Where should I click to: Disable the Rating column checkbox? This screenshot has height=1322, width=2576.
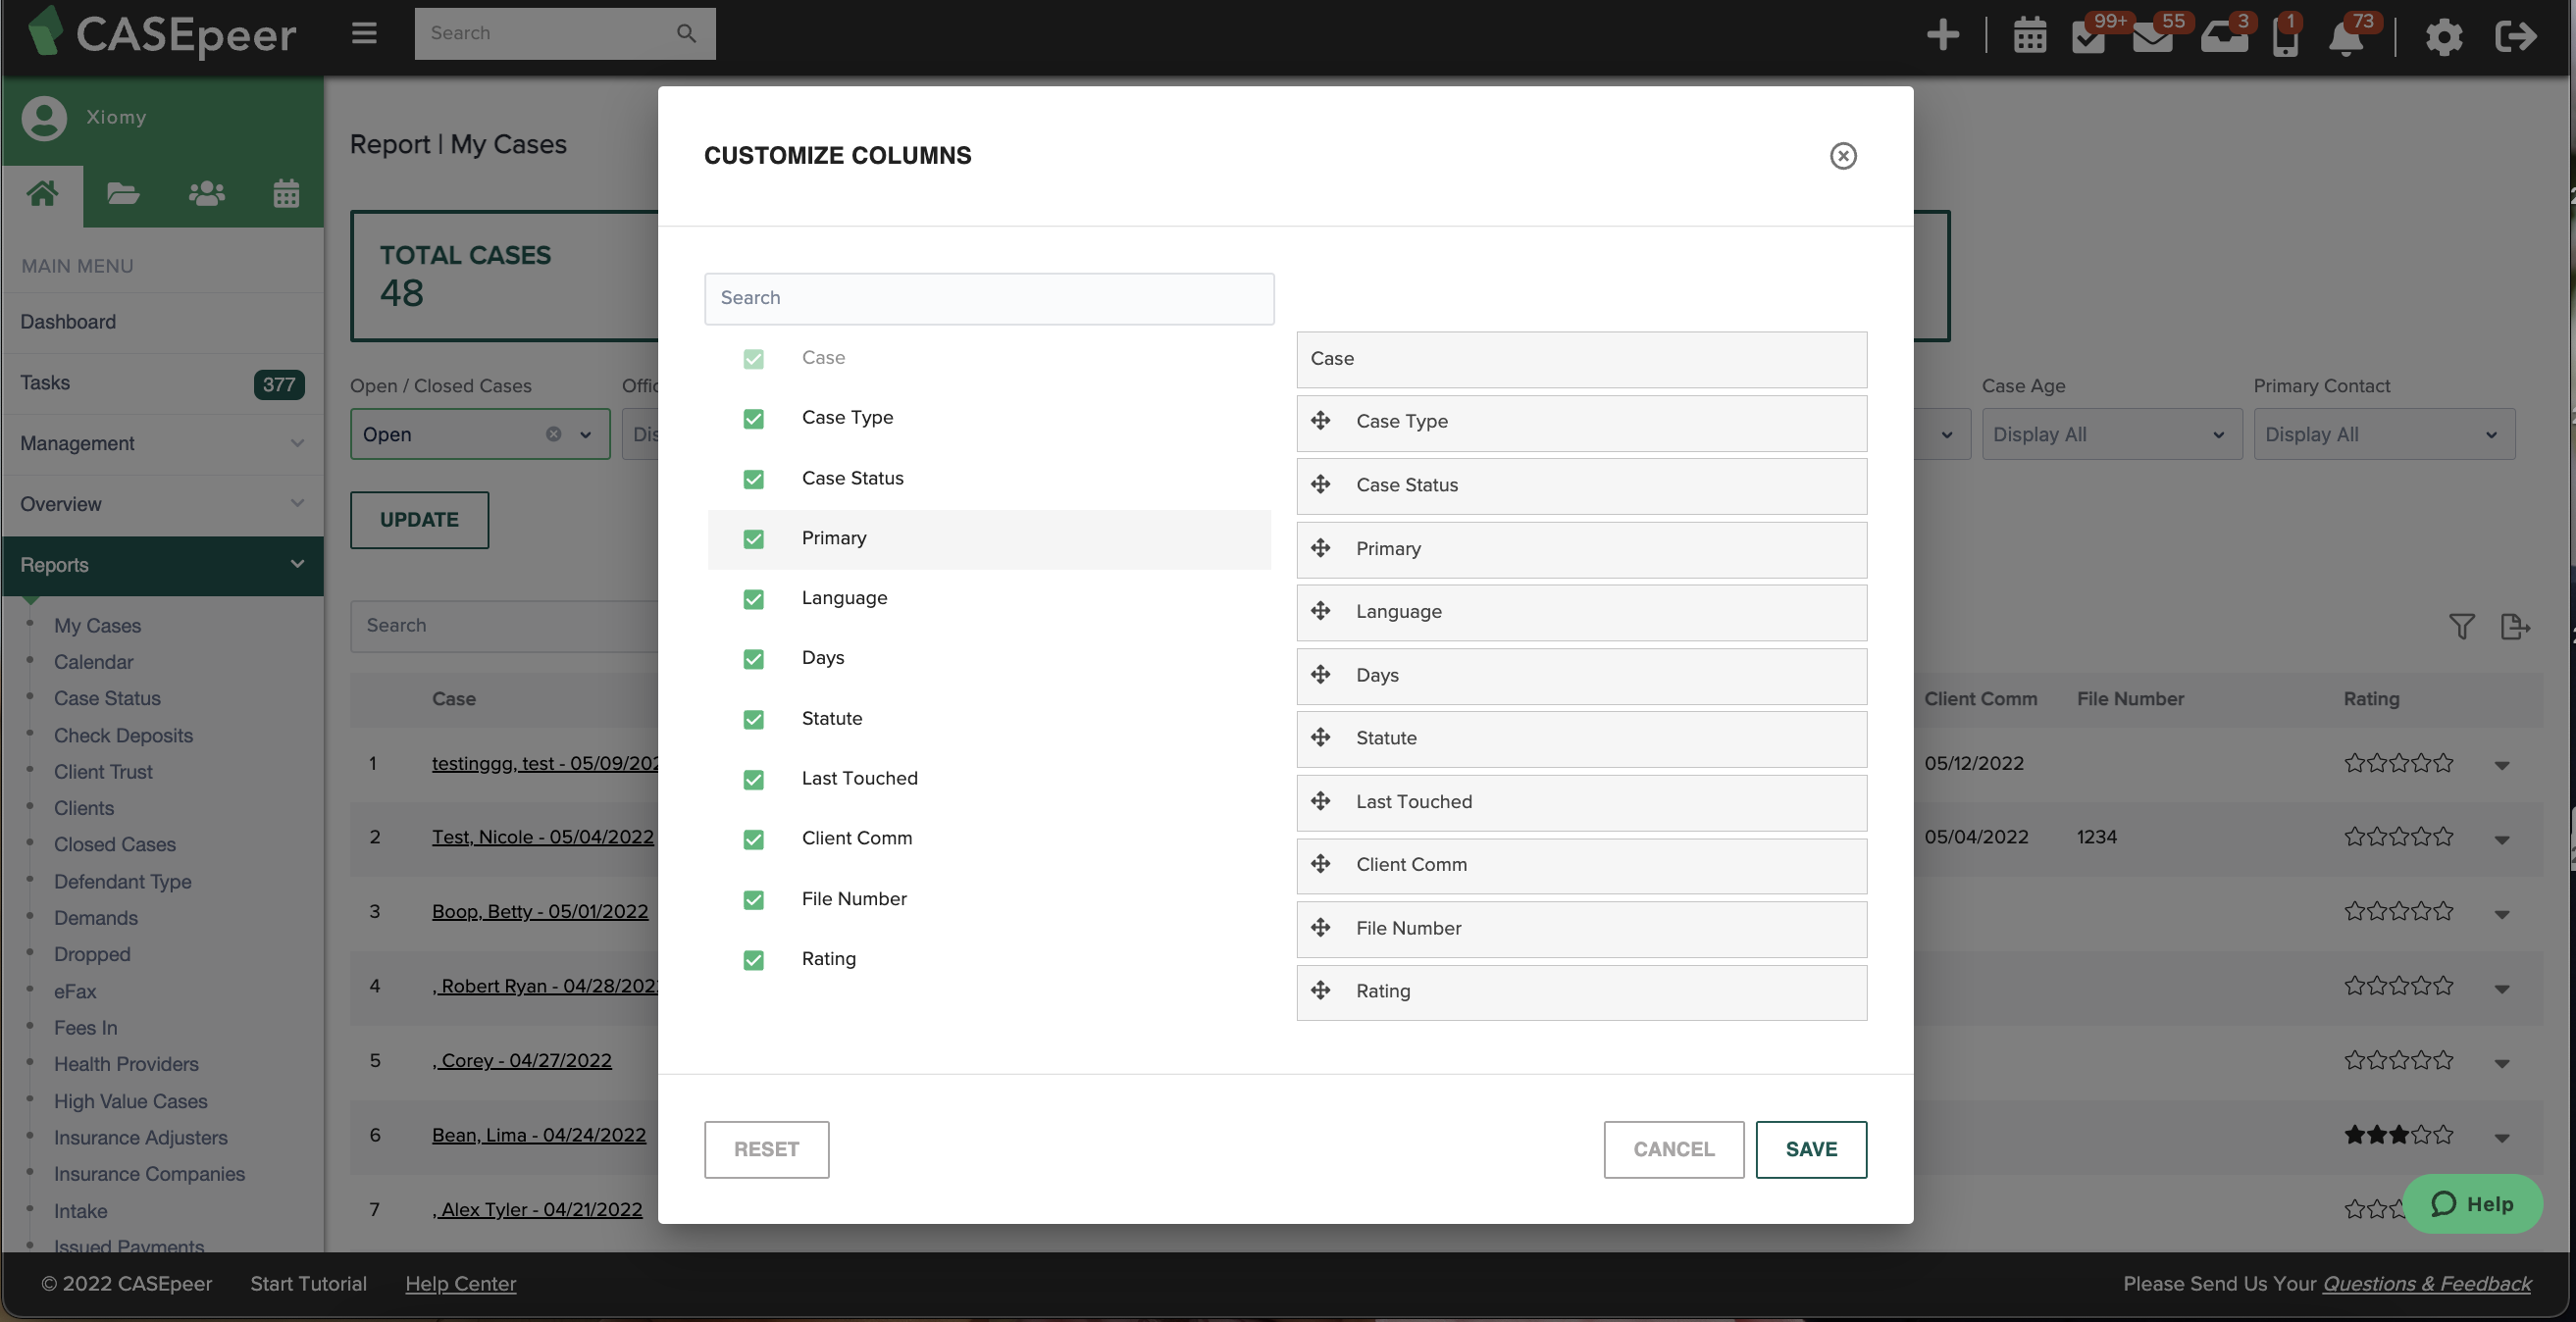pyautogui.click(x=753, y=959)
